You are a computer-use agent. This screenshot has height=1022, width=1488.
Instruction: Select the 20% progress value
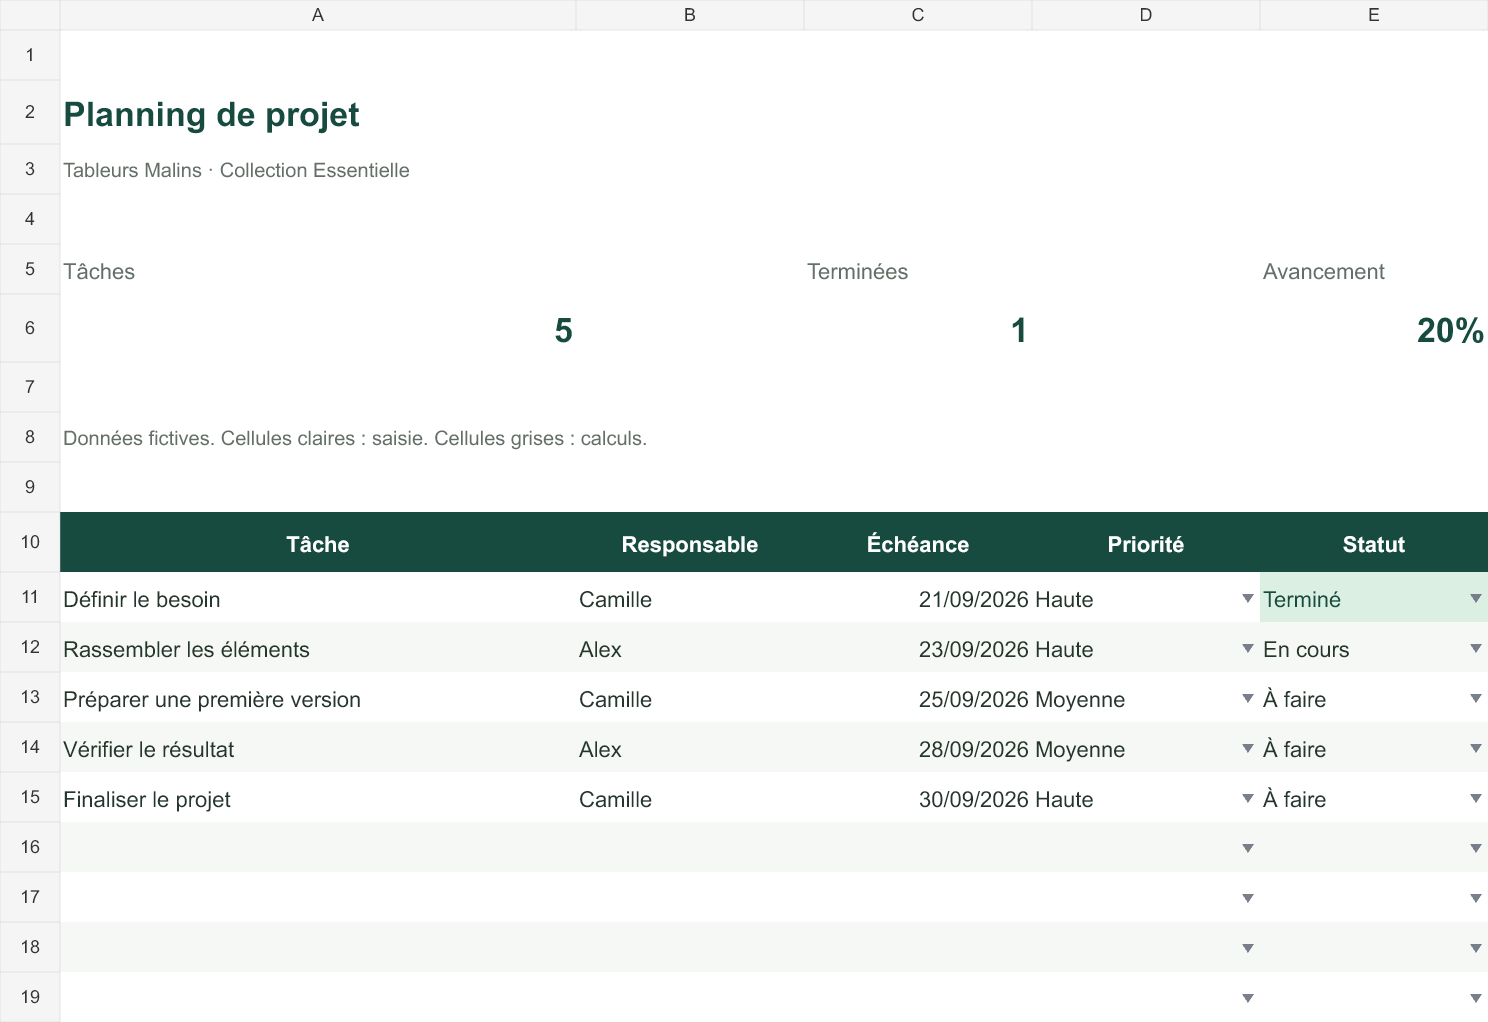[1450, 330]
